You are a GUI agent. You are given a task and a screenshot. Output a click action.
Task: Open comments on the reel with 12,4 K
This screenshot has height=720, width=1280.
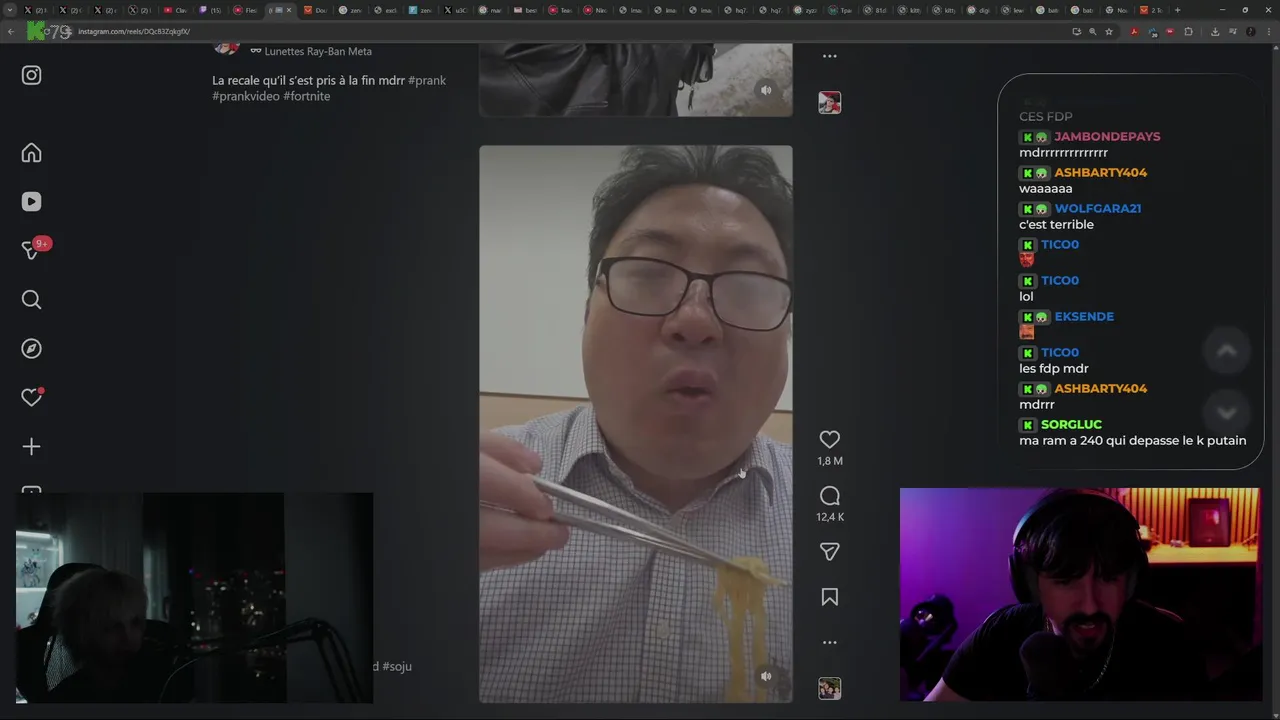click(829, 496)
